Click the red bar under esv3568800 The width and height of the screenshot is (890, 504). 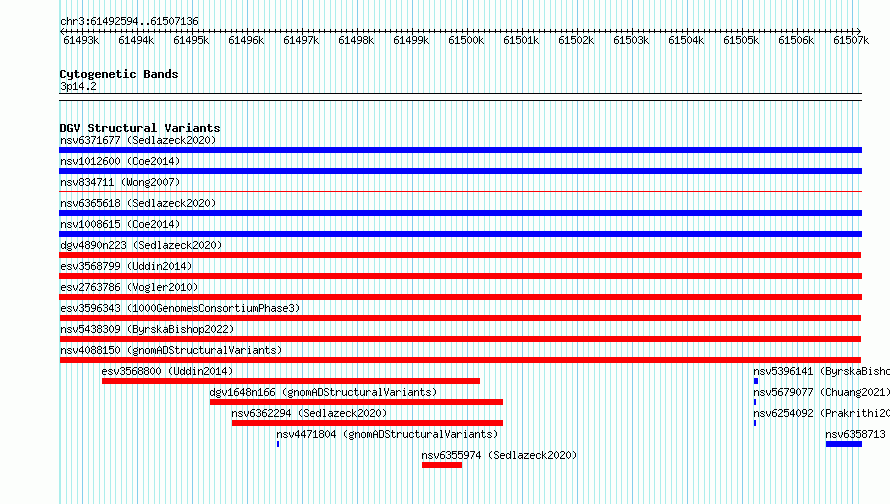(x=291, y=381)
